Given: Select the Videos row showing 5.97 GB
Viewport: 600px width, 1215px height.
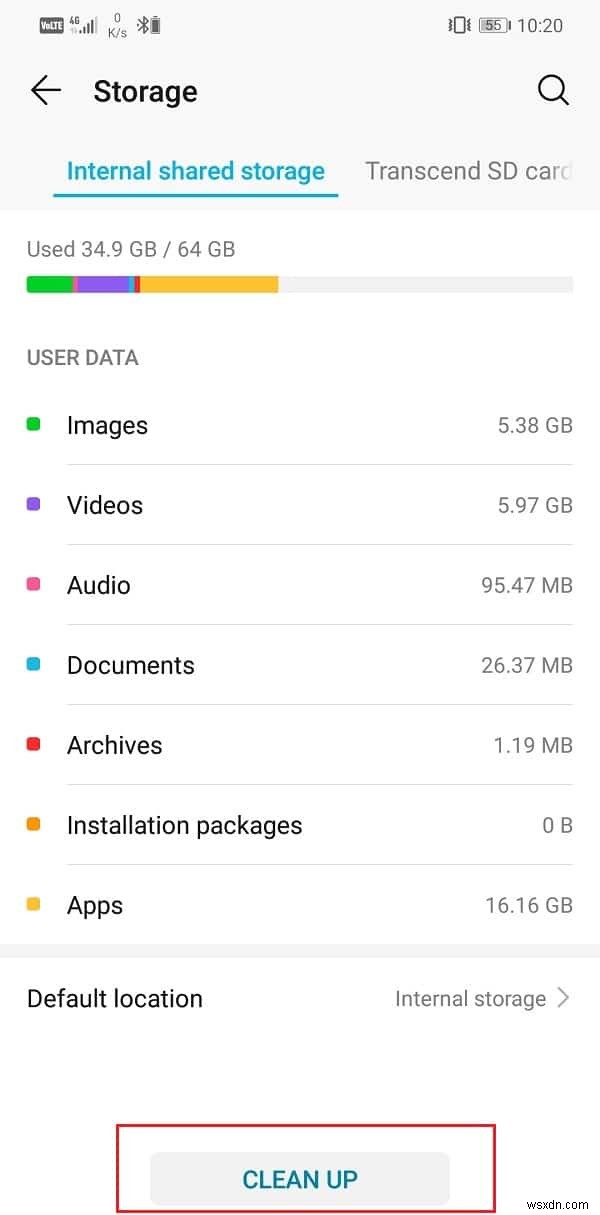Looking at the screenshot, I should click(300, 504).
